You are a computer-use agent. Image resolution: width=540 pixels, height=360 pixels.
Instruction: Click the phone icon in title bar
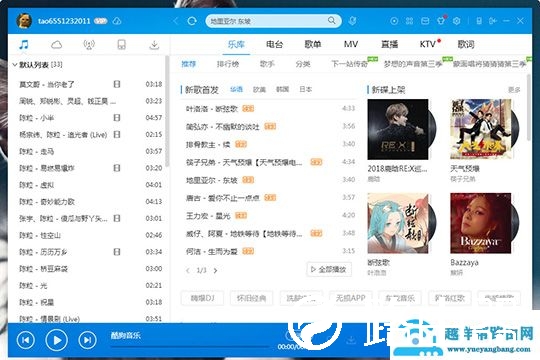click(479, 21)
